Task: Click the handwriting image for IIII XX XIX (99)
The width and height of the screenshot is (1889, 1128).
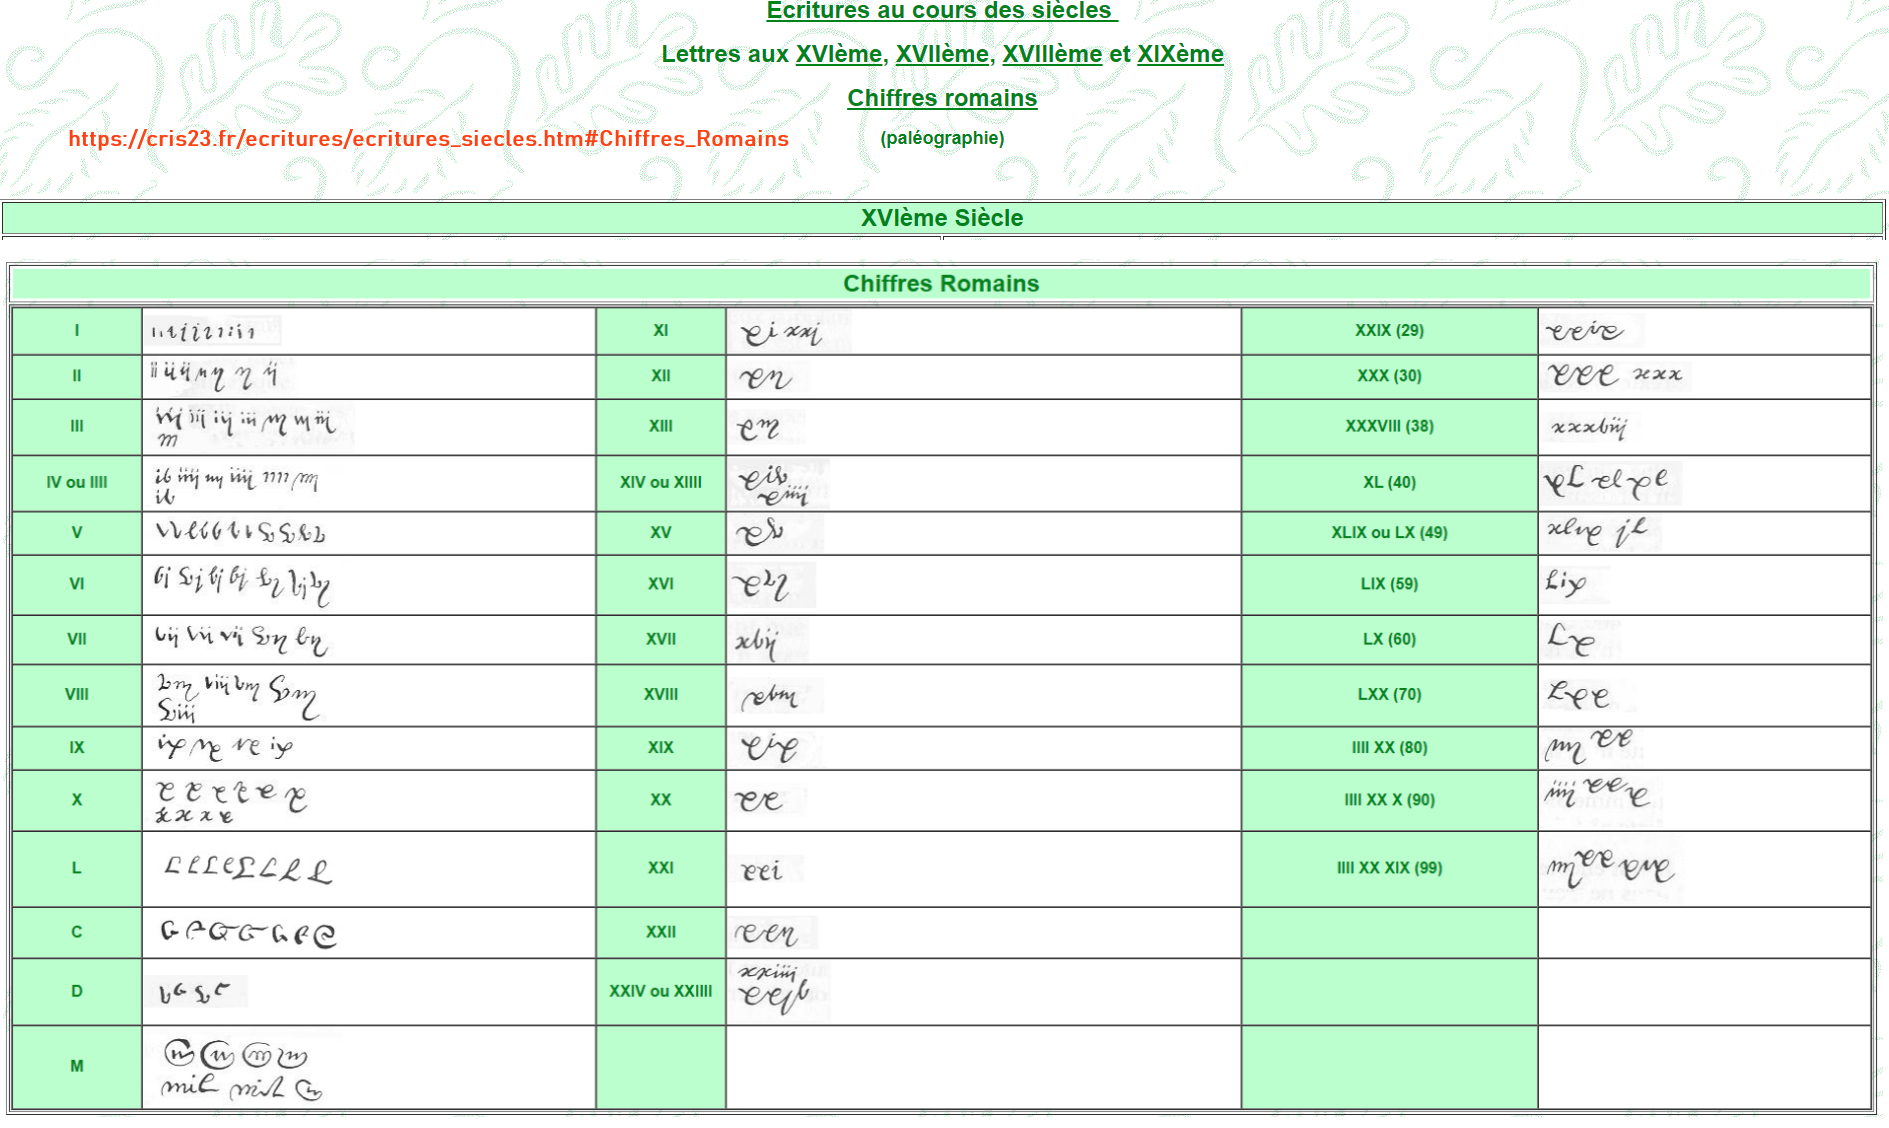Action: click(x=1609, y=868)
